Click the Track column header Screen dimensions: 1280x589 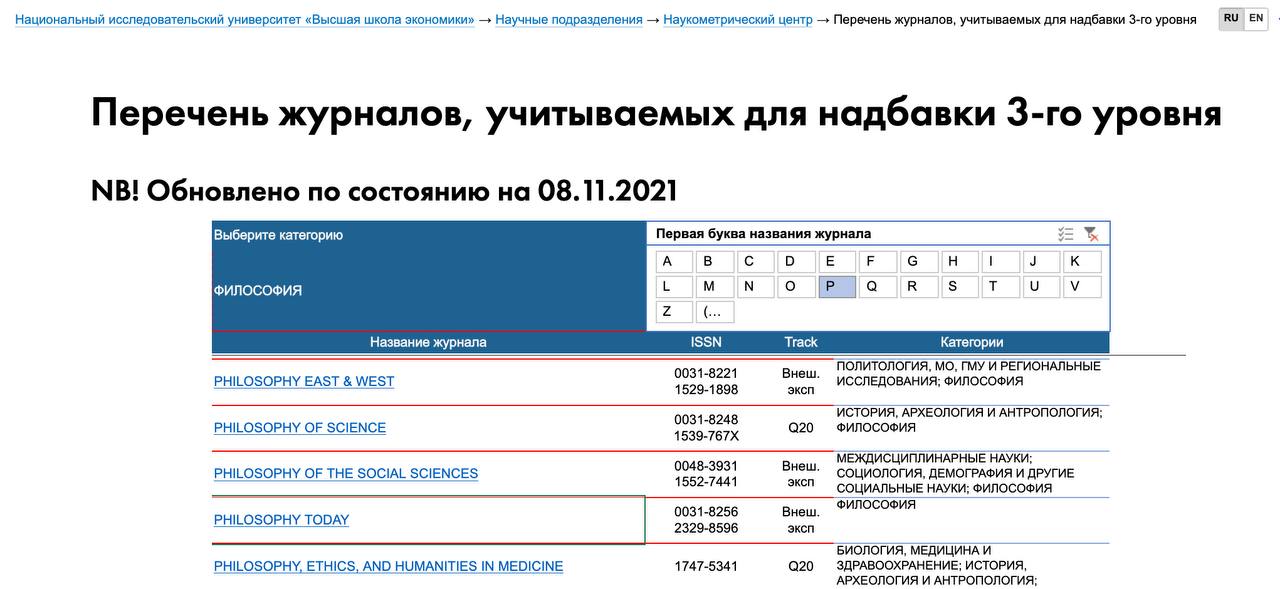click(801, 342)
